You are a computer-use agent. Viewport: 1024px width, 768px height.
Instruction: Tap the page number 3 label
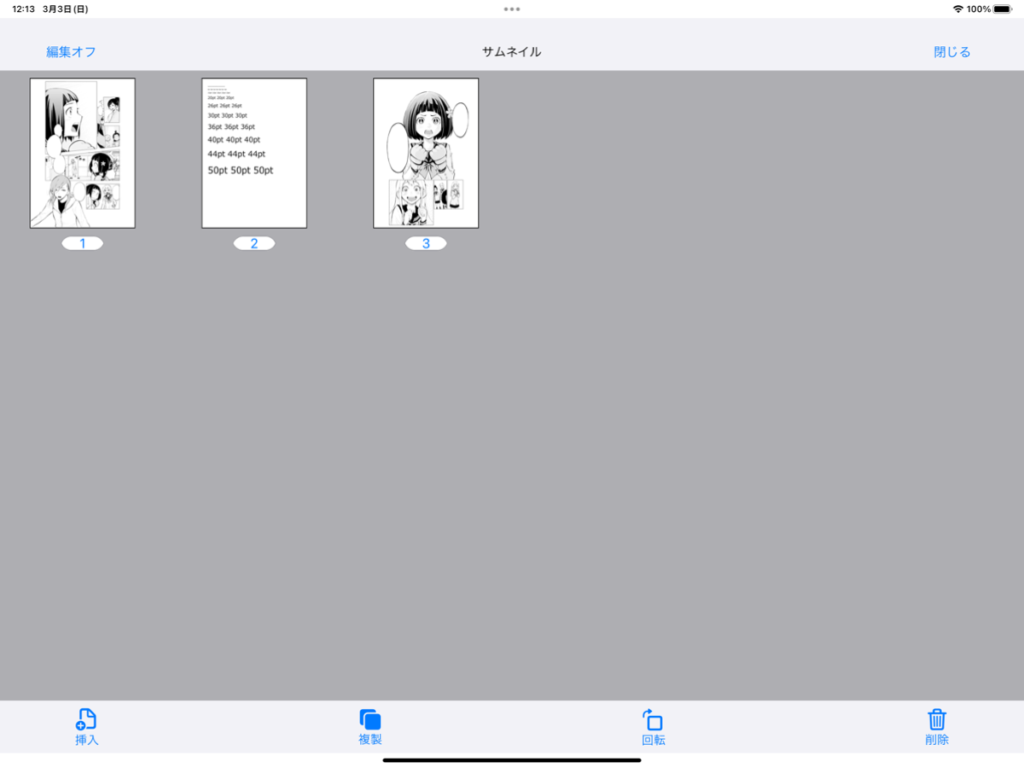point(426,244)
